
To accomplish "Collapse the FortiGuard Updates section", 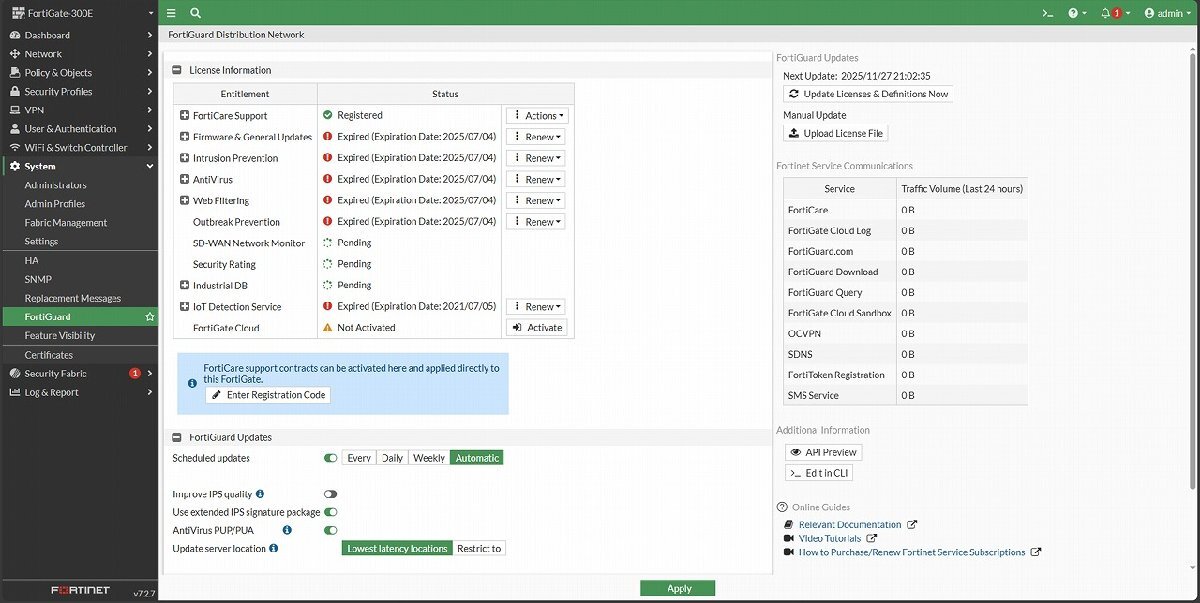I will 177,437.
